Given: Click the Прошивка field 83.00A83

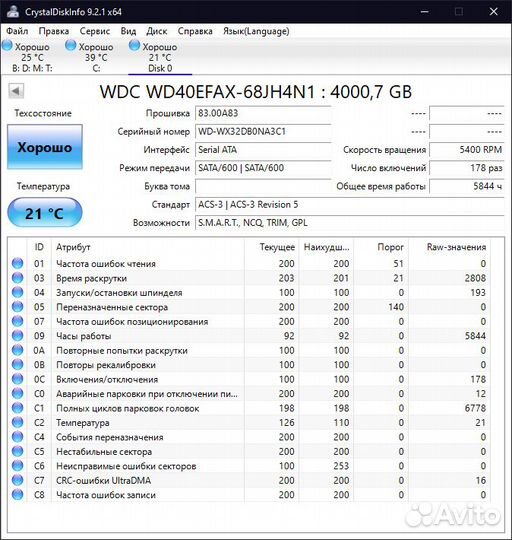Looking at the screenshot, I should click(x=263, y=113).
